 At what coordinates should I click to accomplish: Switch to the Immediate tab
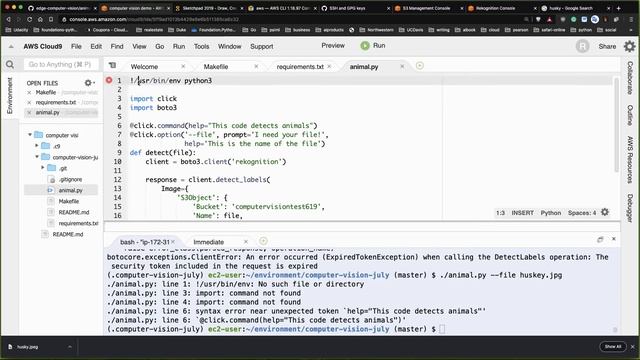[x=209, y=242]
